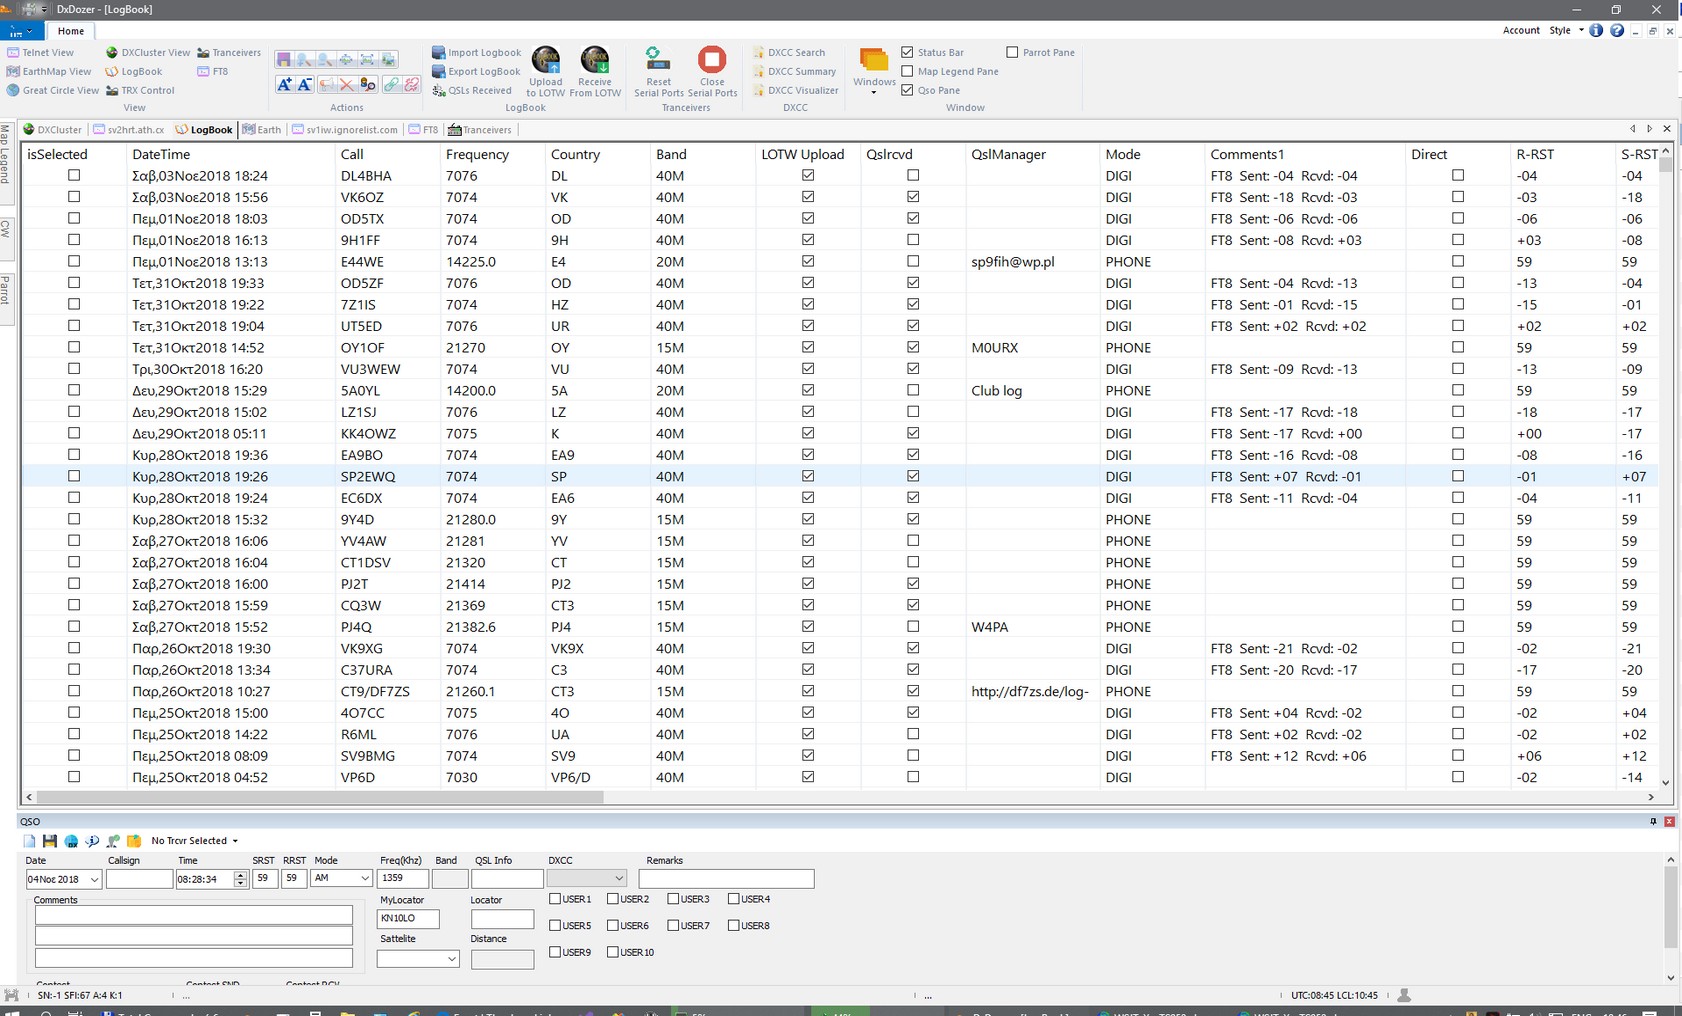The height and width of the screenshot is (1016, 1682).
Task: Delete record using the red X icon
Action: [346, 85]
